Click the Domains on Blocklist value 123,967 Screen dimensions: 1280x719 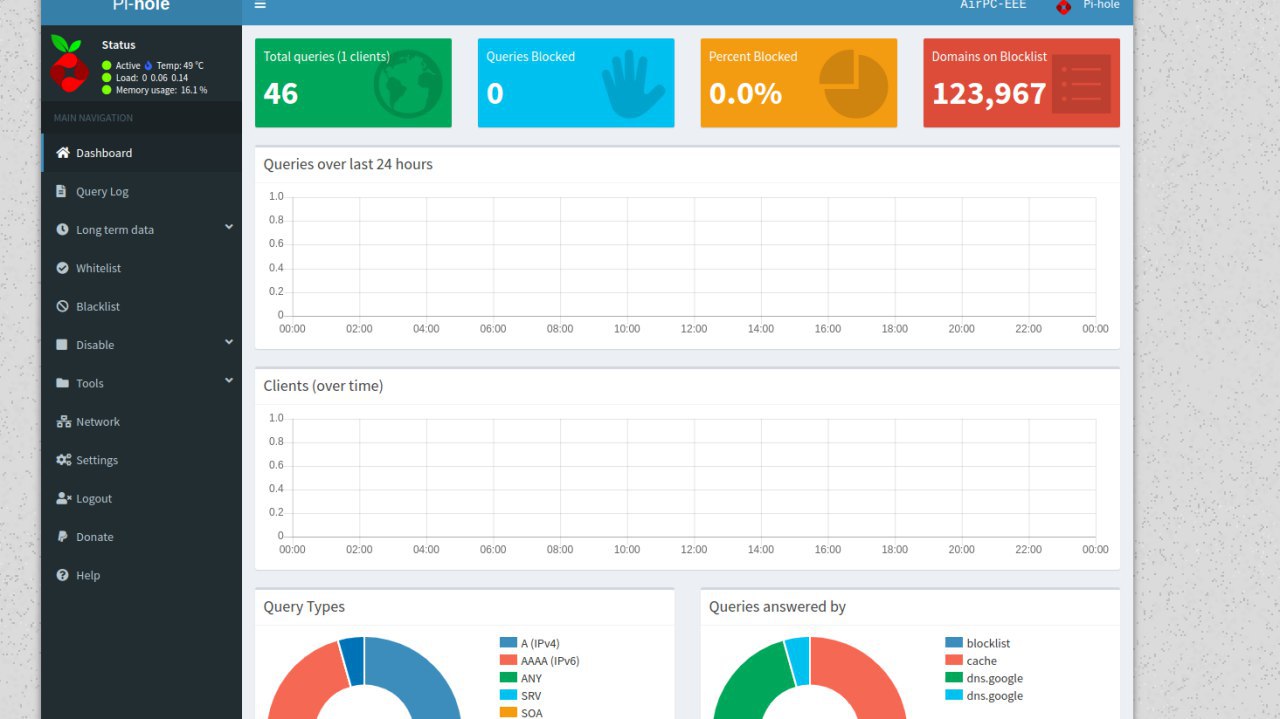point(989,93)
